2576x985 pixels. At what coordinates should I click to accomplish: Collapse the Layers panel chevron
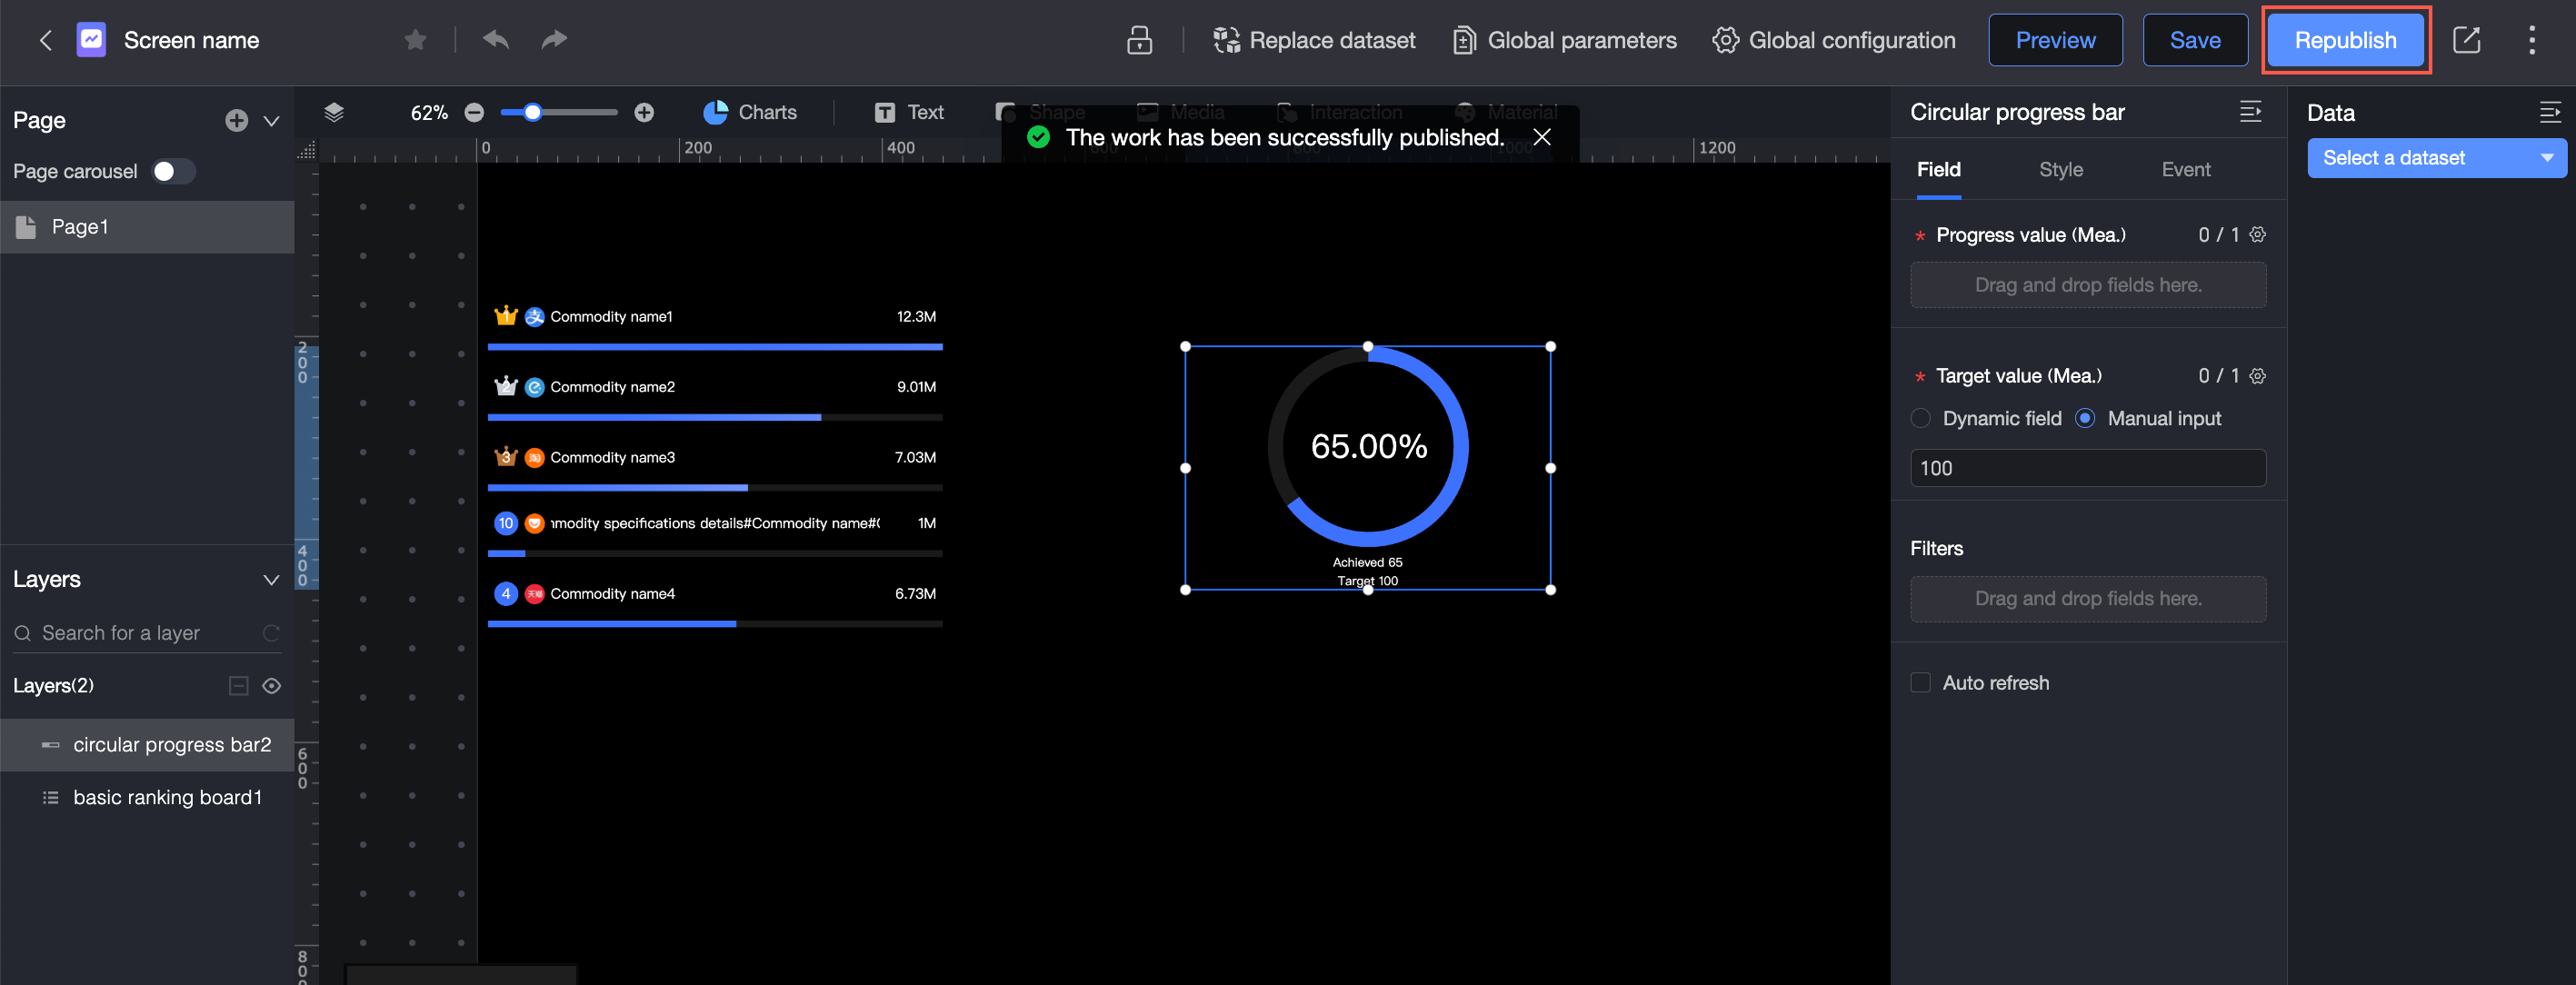pos(271,580)
